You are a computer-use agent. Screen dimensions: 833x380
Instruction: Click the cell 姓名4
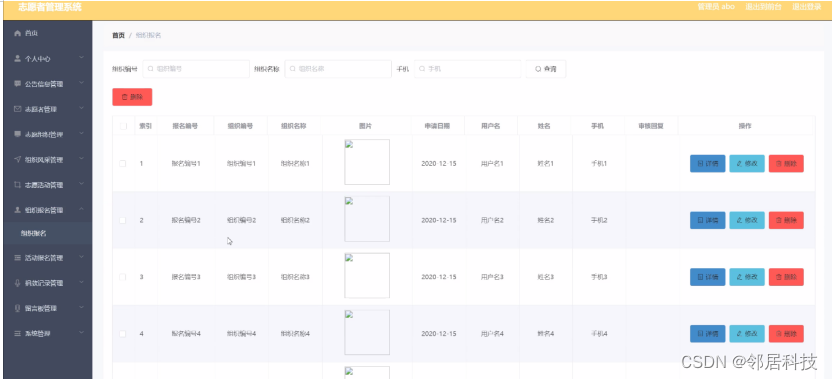pyautogui.click(x=545, y=334)
